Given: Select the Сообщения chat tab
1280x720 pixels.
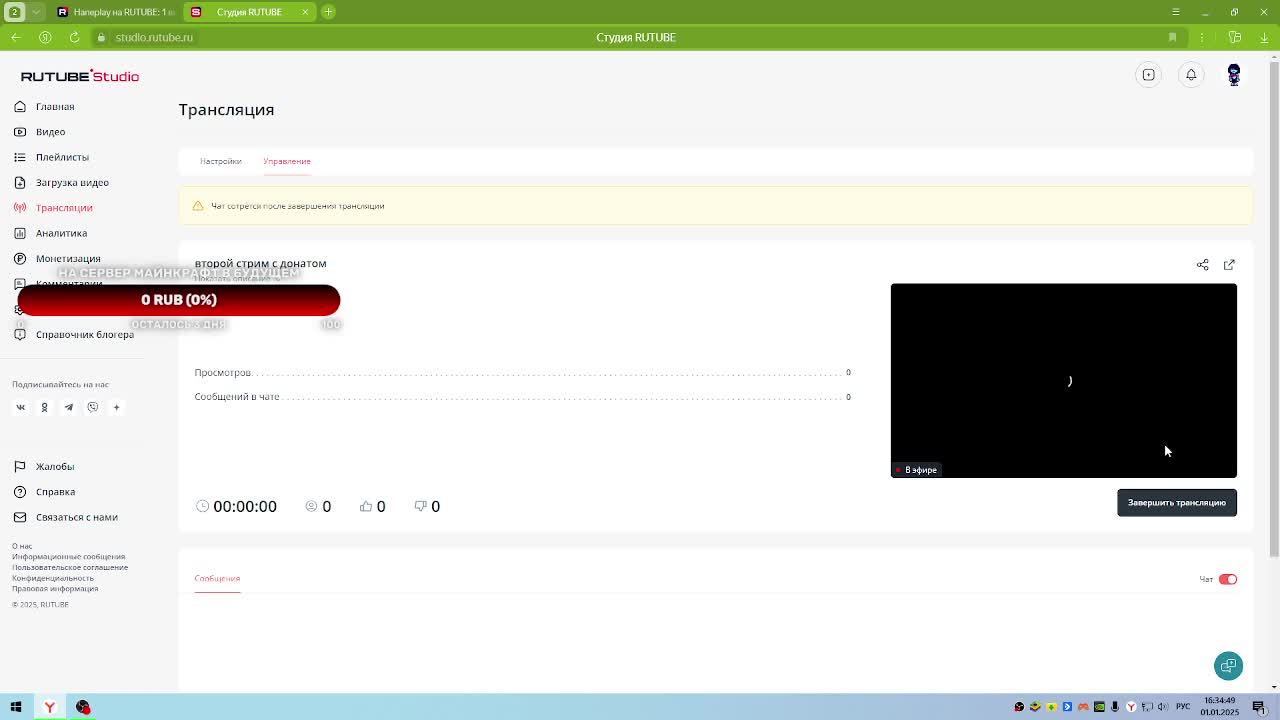Looking at the screenshot, I should point(217,578).
